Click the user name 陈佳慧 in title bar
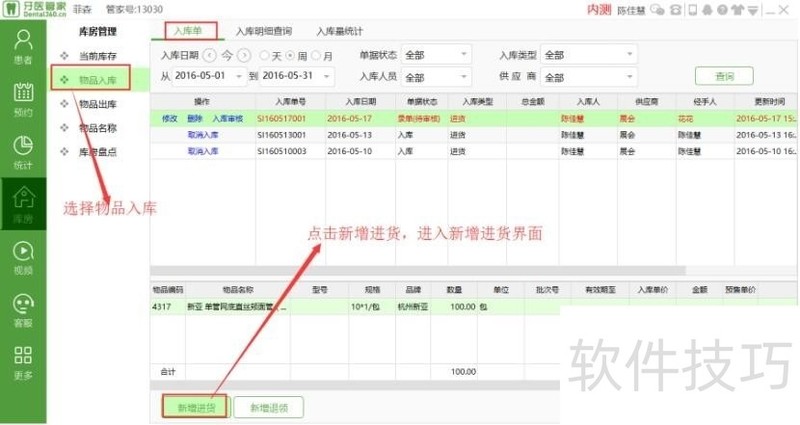 click(631, 10)
